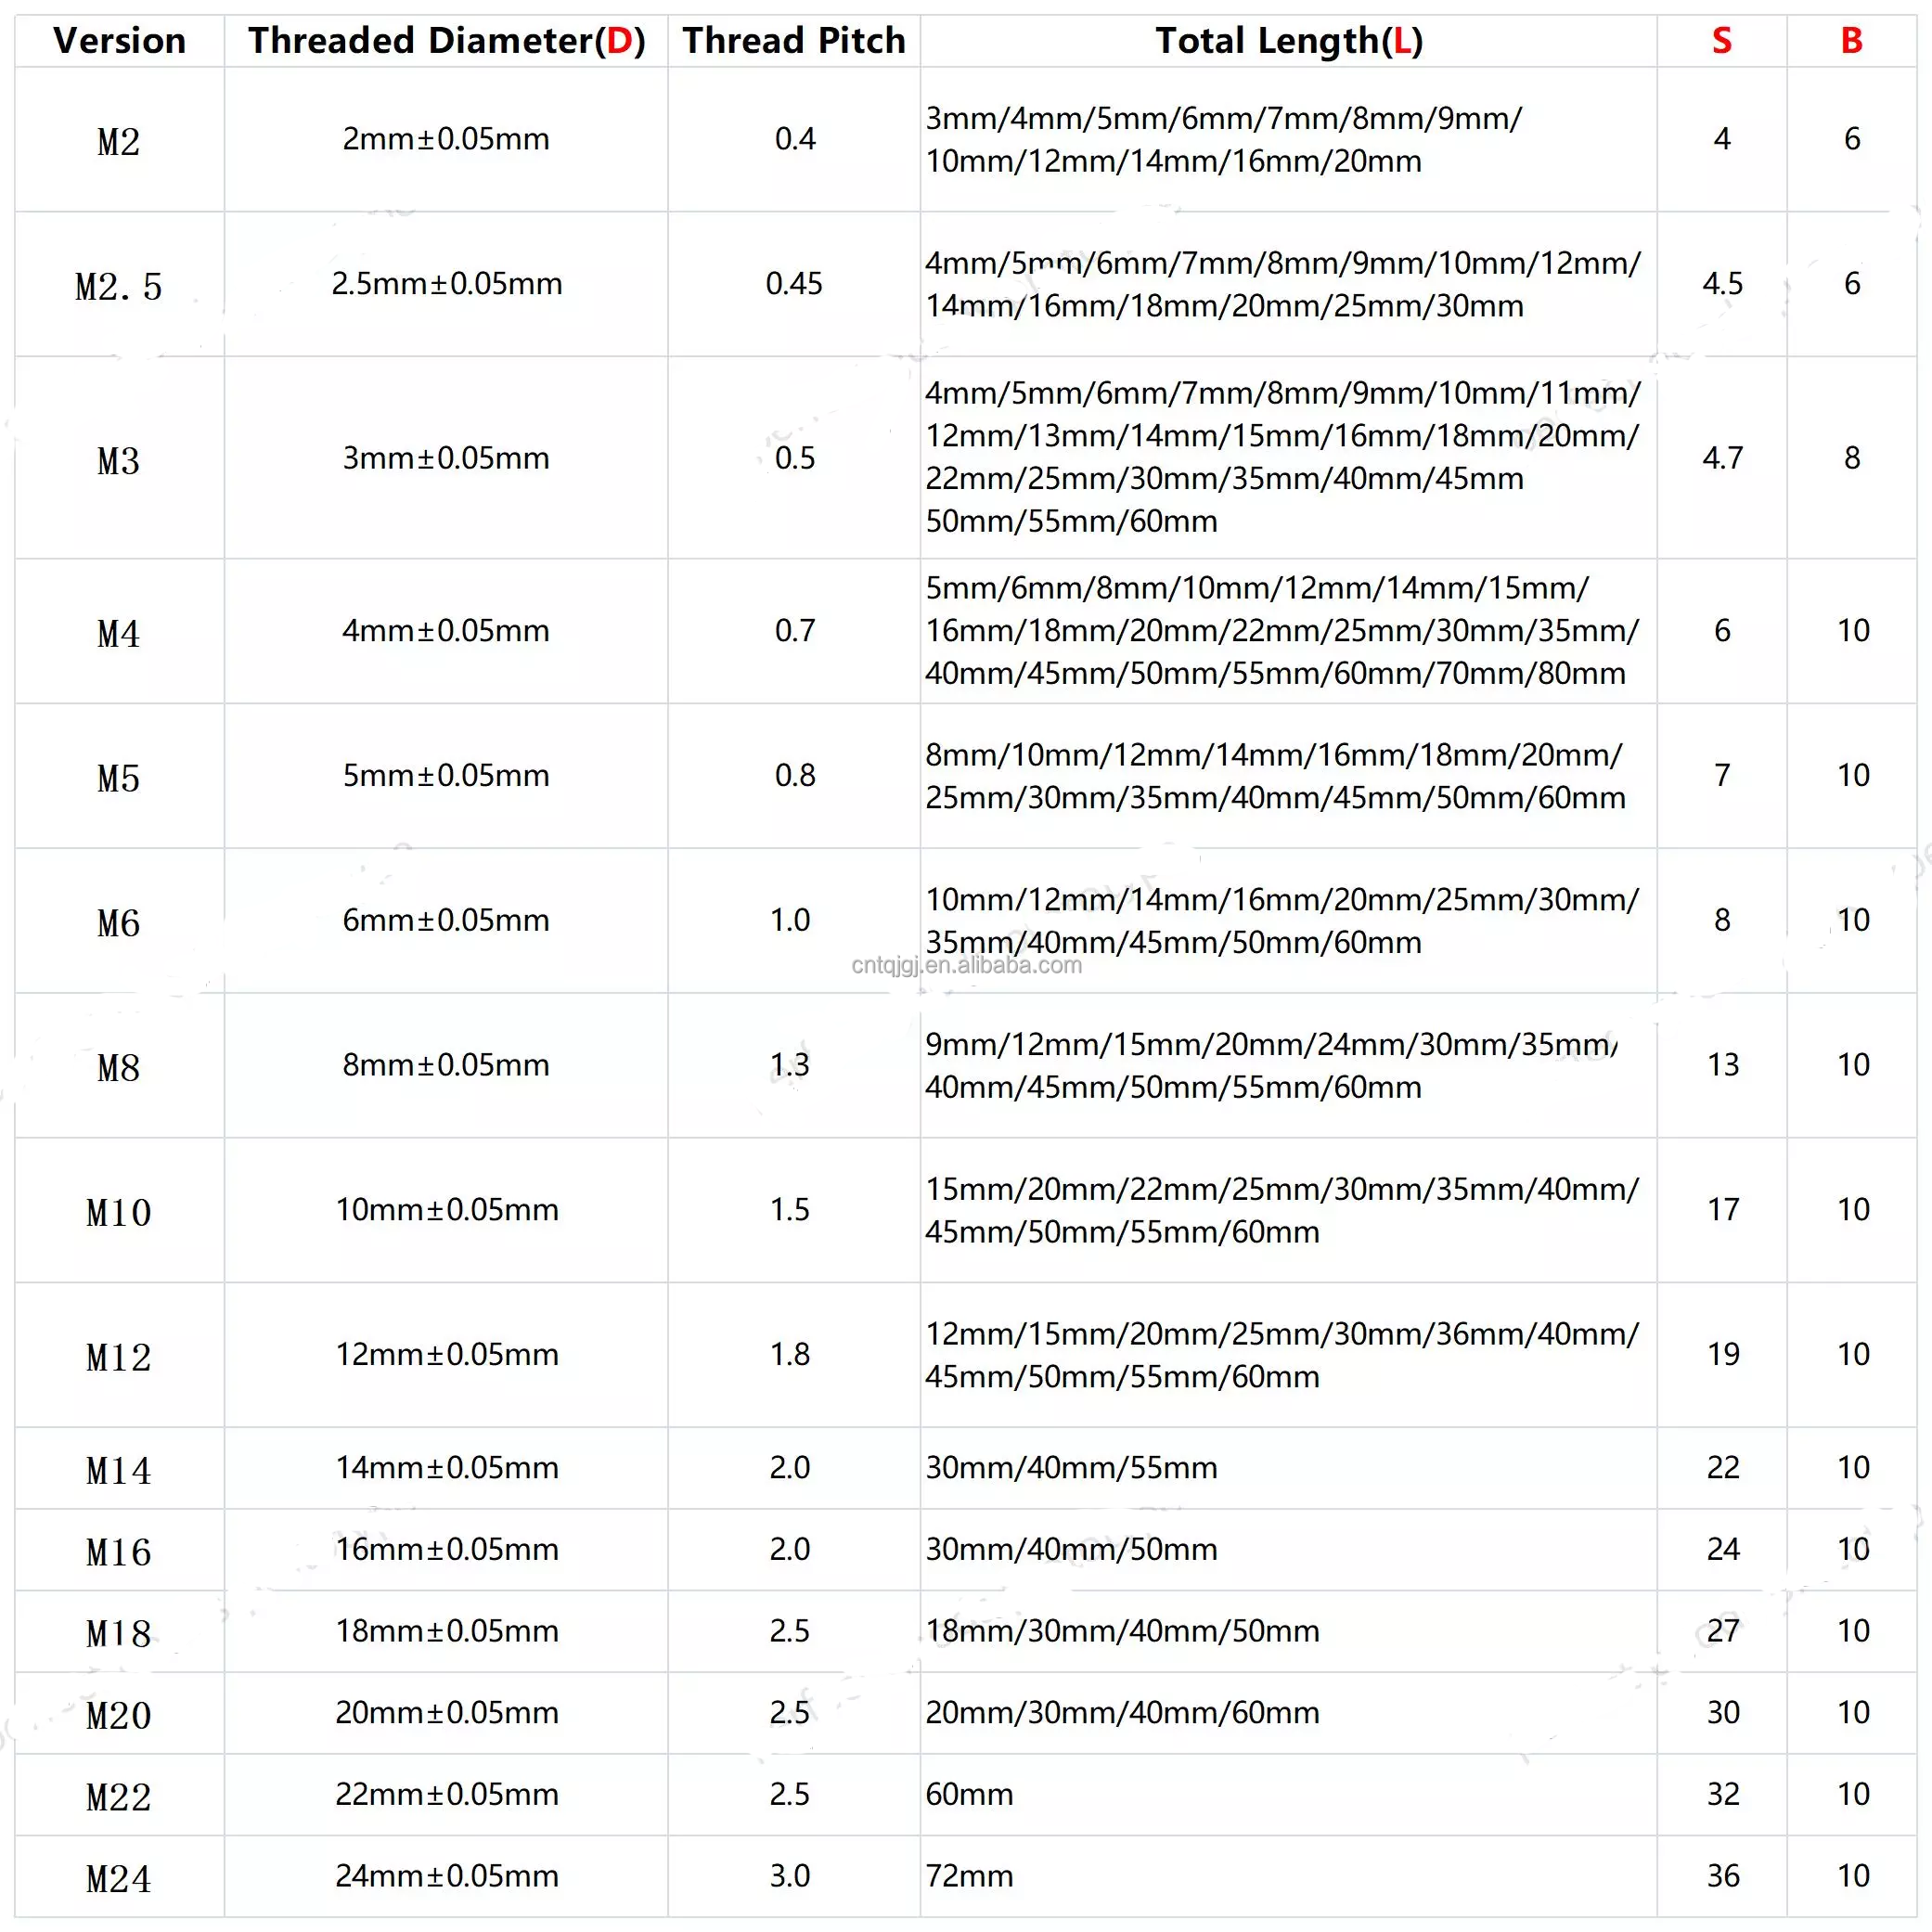Click the red B column header
Viewport: 1932px width, 1932px height.
tap(1852, 41)
